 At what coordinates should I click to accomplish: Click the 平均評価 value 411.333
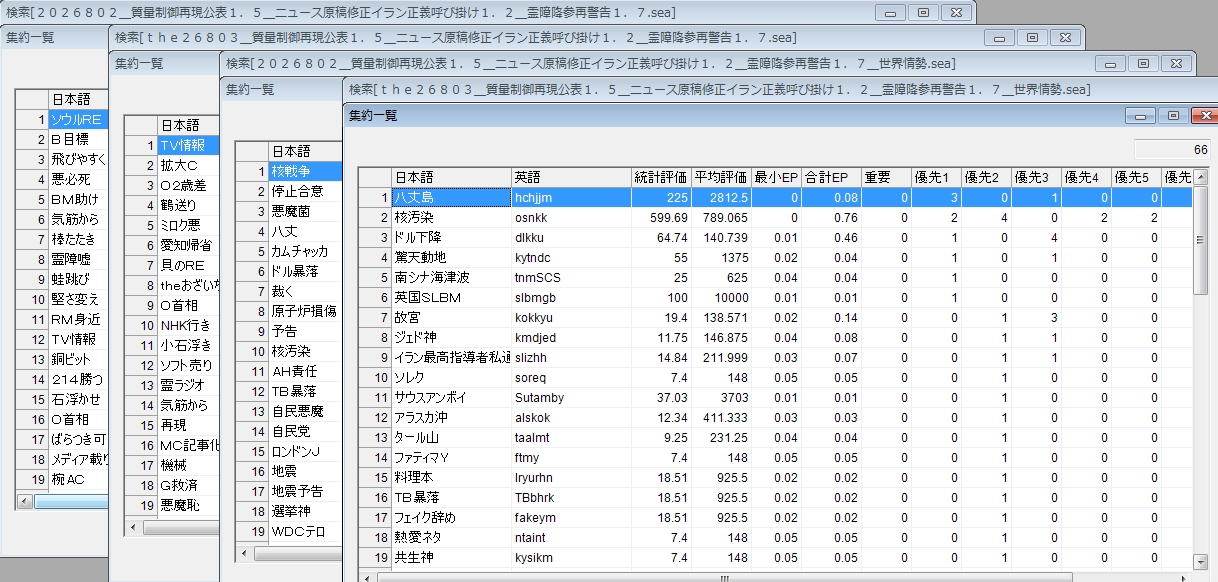721,417
